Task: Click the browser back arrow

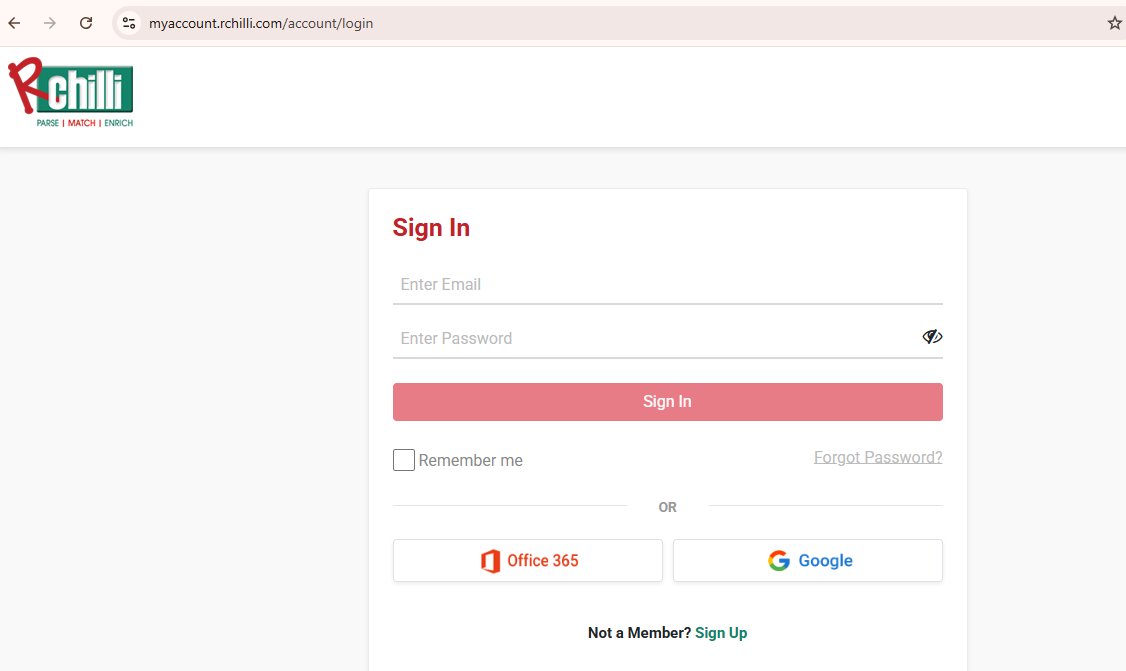Action: coord(15,23)
